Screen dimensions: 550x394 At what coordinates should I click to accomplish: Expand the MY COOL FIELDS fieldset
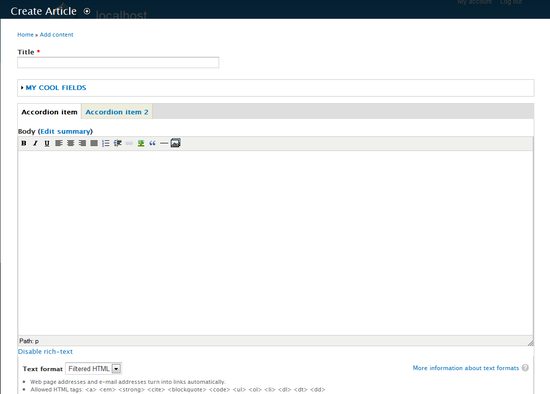point(56,88)
